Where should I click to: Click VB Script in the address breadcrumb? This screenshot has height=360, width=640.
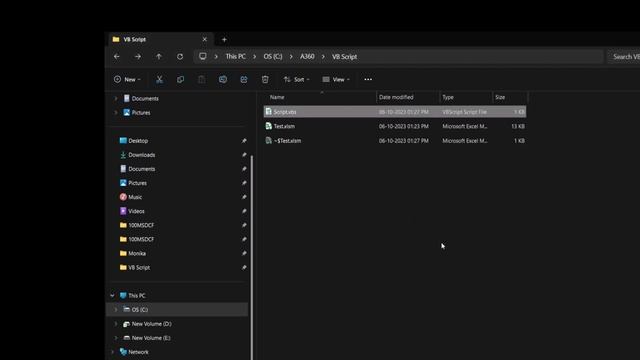[x=344, y=57]
